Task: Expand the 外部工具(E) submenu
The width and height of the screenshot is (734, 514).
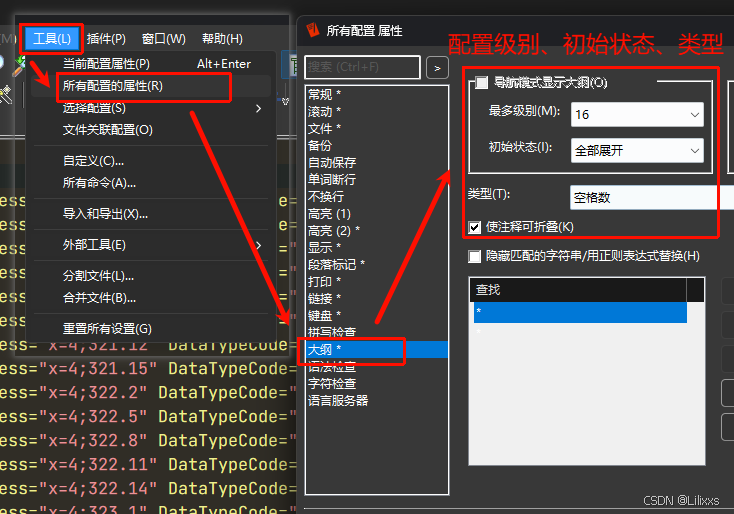Action: coord(151,245)
